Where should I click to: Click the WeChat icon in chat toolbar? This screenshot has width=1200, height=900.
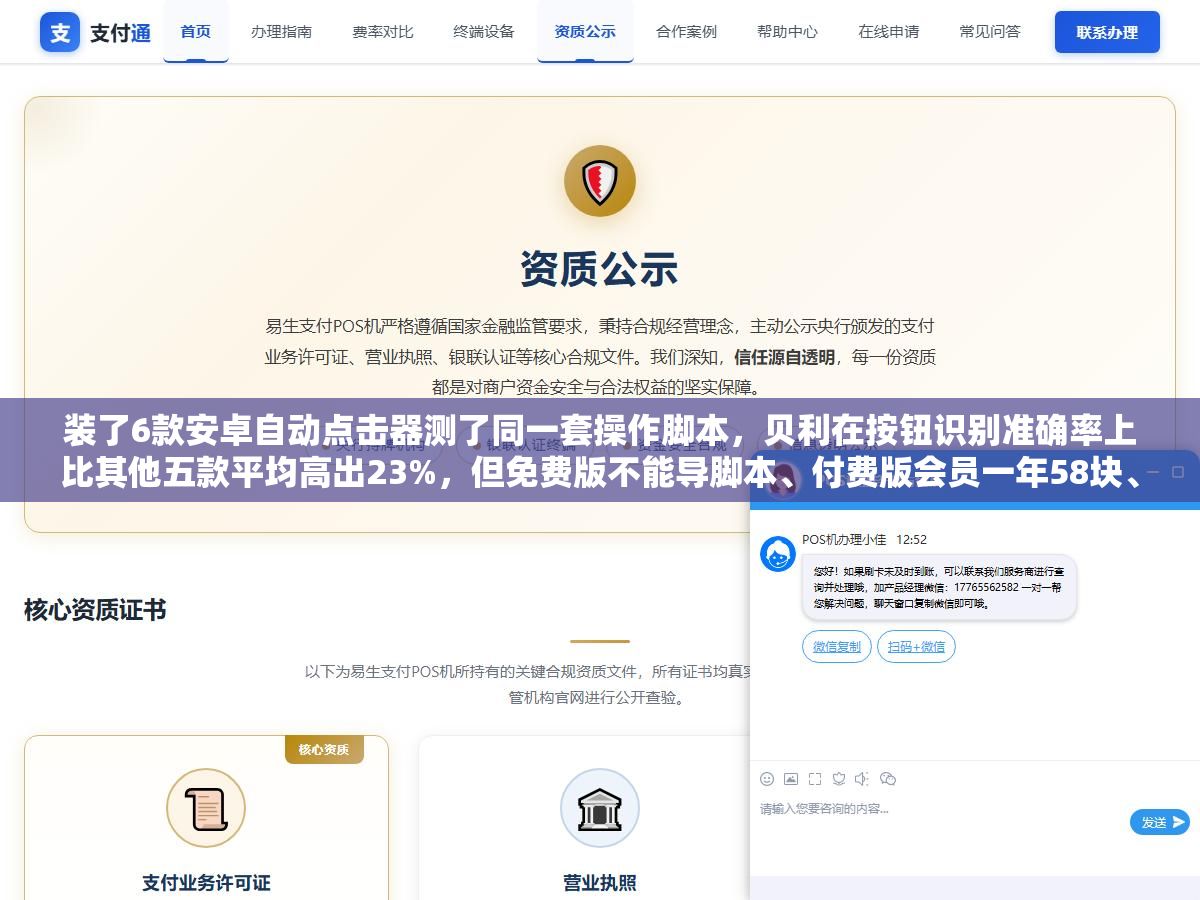(888, 779)
